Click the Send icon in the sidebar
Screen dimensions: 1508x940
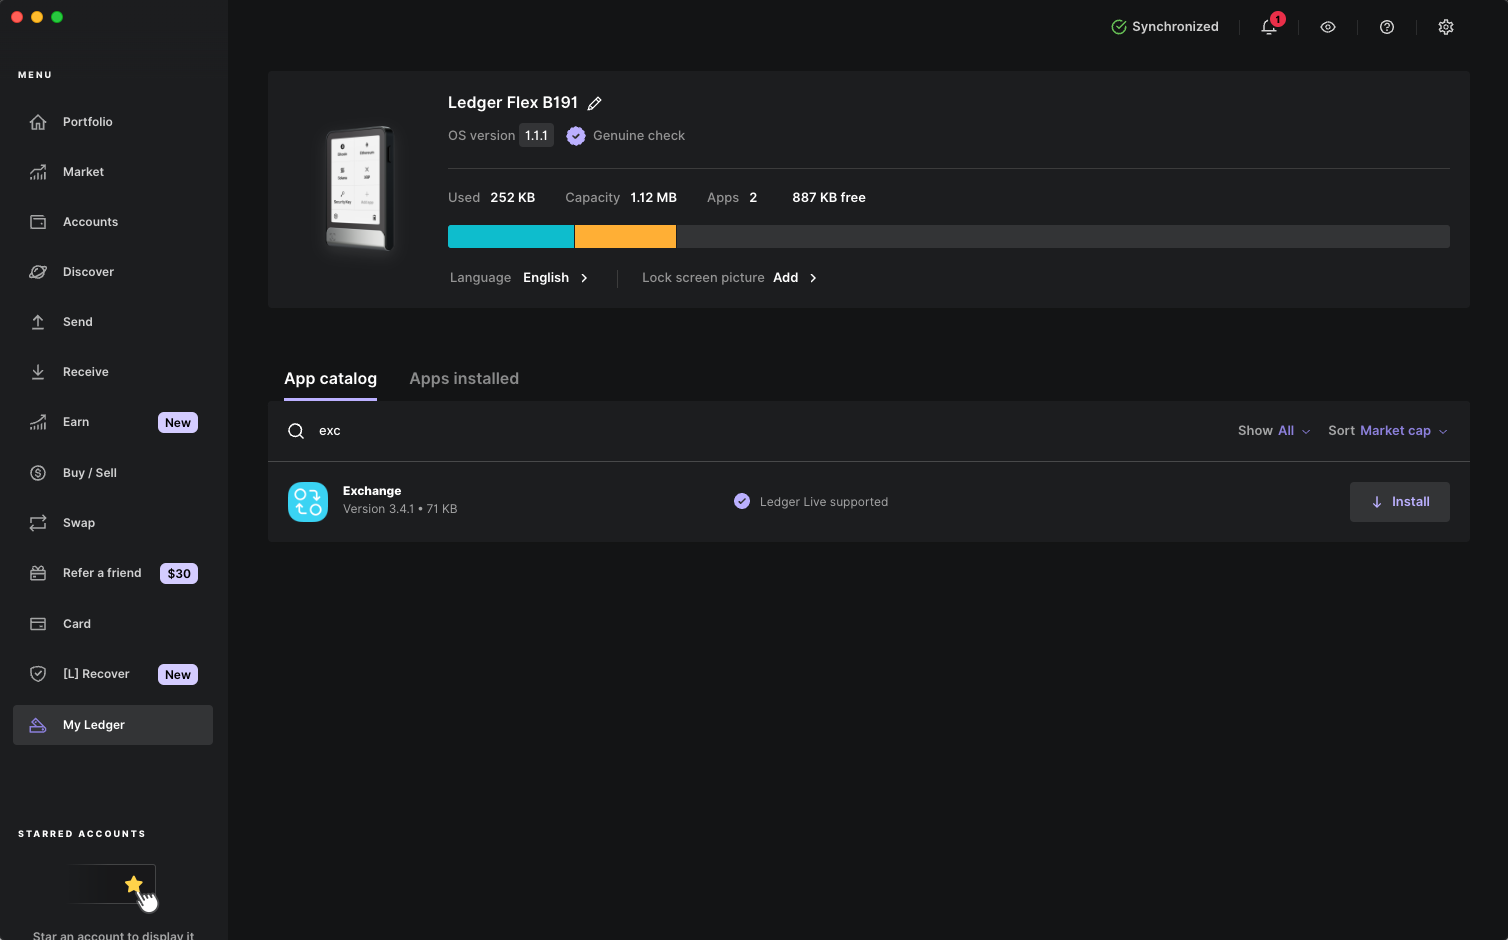point(76,321)
